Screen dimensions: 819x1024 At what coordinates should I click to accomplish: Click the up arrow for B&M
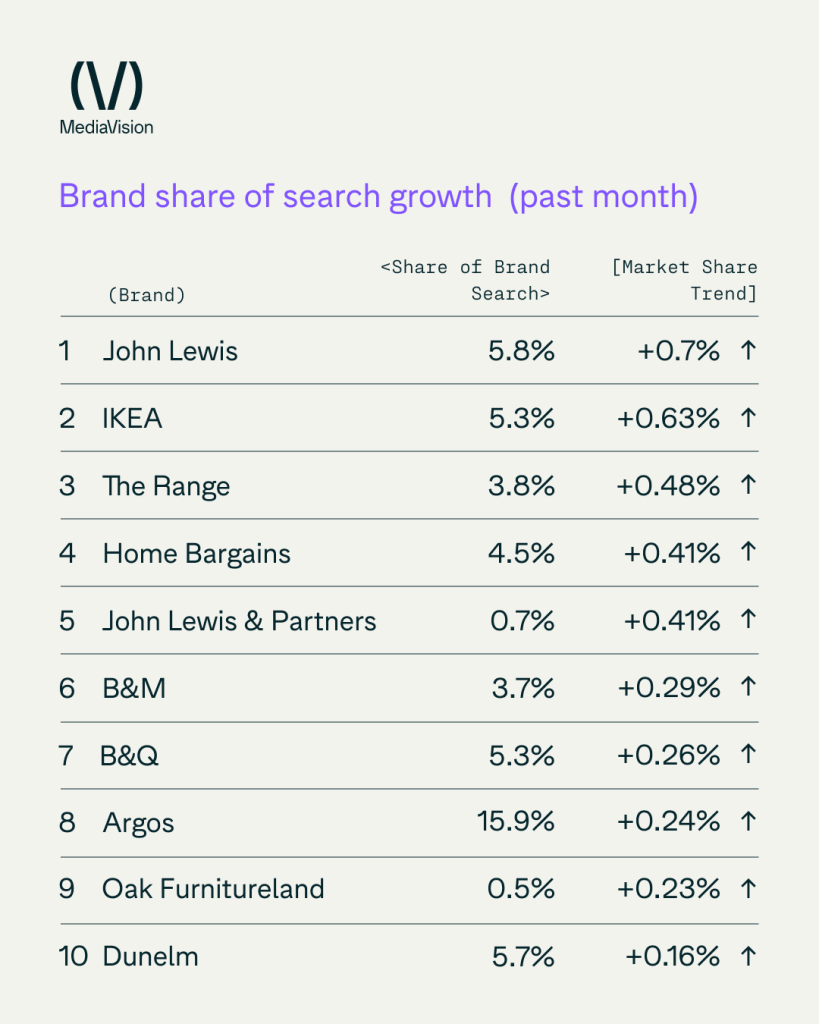click(746, 688)
